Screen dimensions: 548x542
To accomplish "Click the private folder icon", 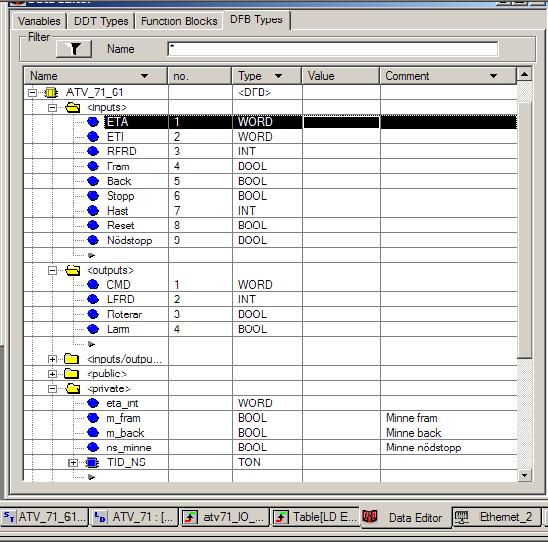I will point(73,388).
